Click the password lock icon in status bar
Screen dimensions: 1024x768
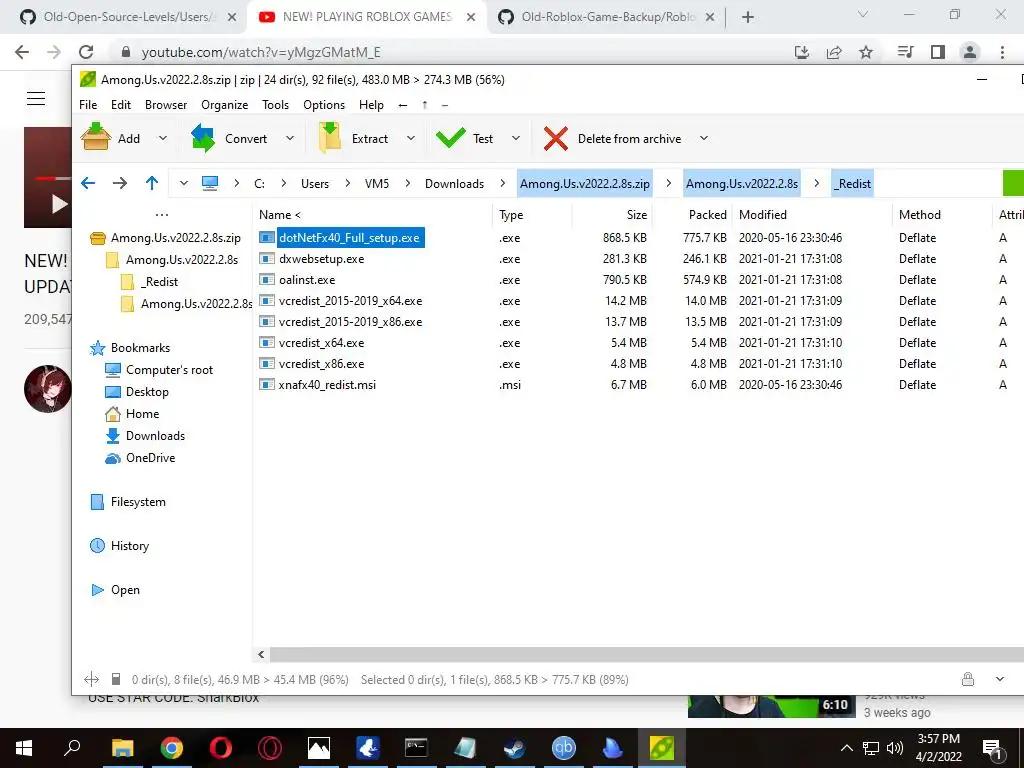click(968, 679)
